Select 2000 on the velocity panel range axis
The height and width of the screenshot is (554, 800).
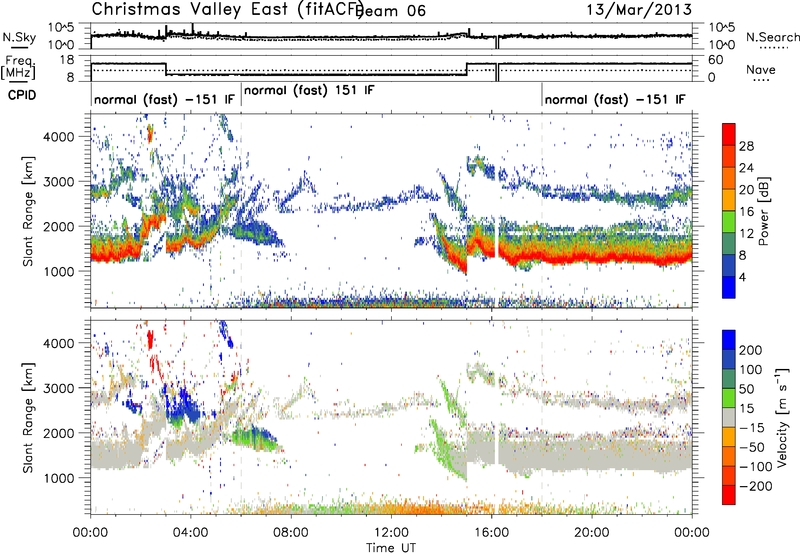58,433
